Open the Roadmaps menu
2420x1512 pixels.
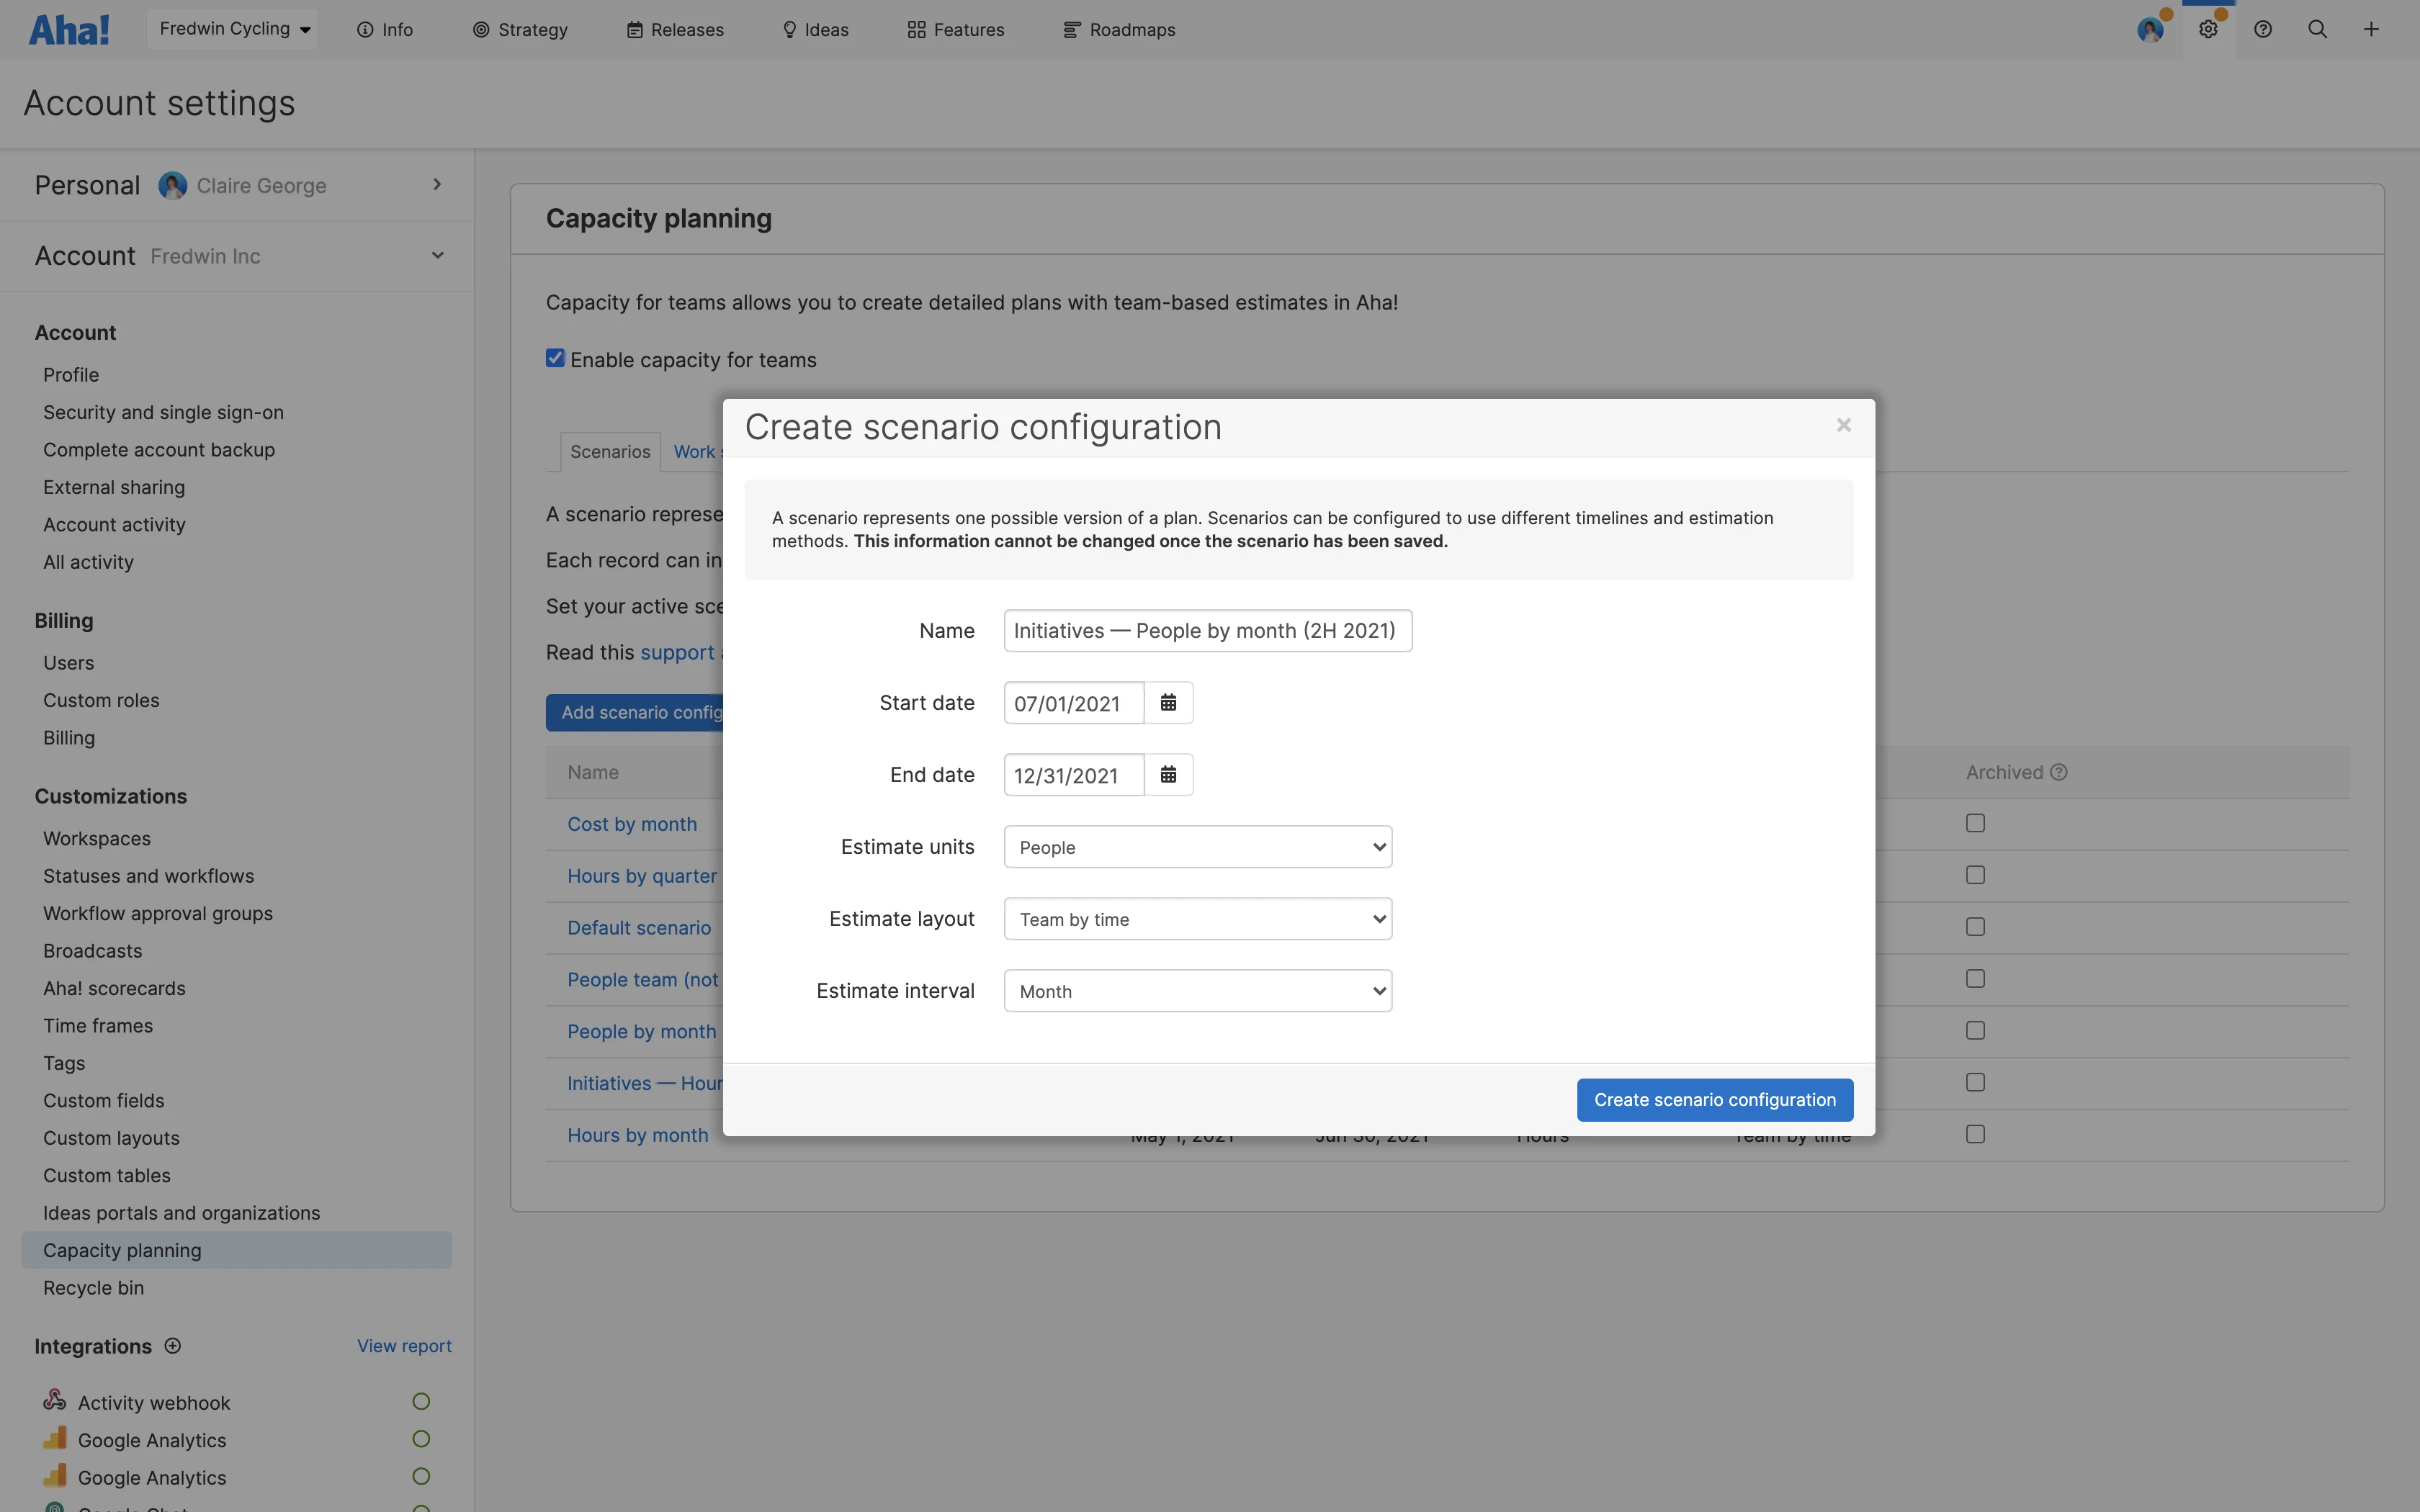1119,30
